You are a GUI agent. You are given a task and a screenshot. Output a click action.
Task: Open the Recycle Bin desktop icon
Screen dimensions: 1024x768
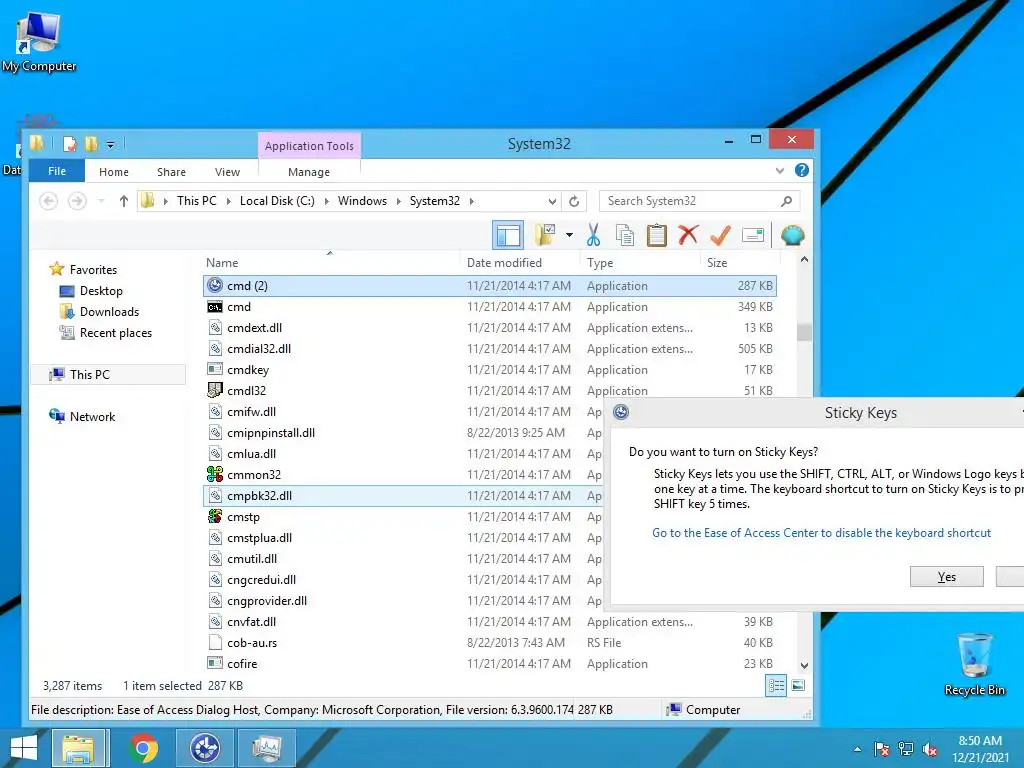pyautogui.click(x=974, y=664)
